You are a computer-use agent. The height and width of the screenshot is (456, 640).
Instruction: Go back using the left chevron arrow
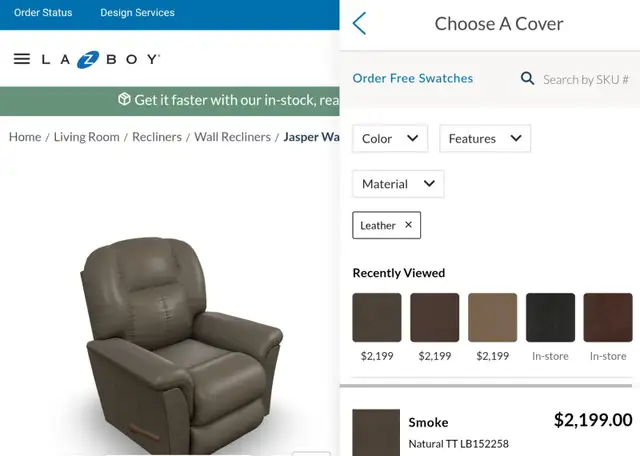click(360, 23)
